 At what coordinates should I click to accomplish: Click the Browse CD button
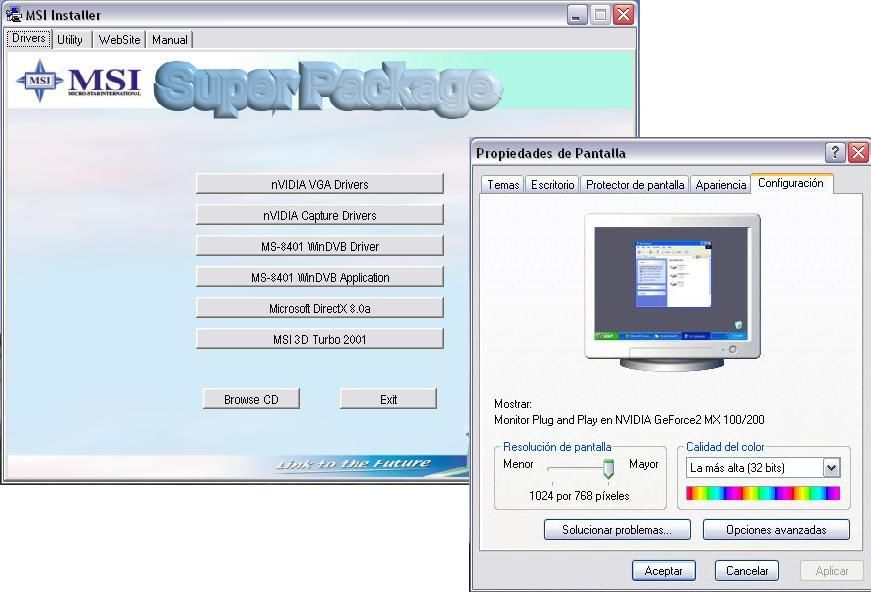click(251, 399)
